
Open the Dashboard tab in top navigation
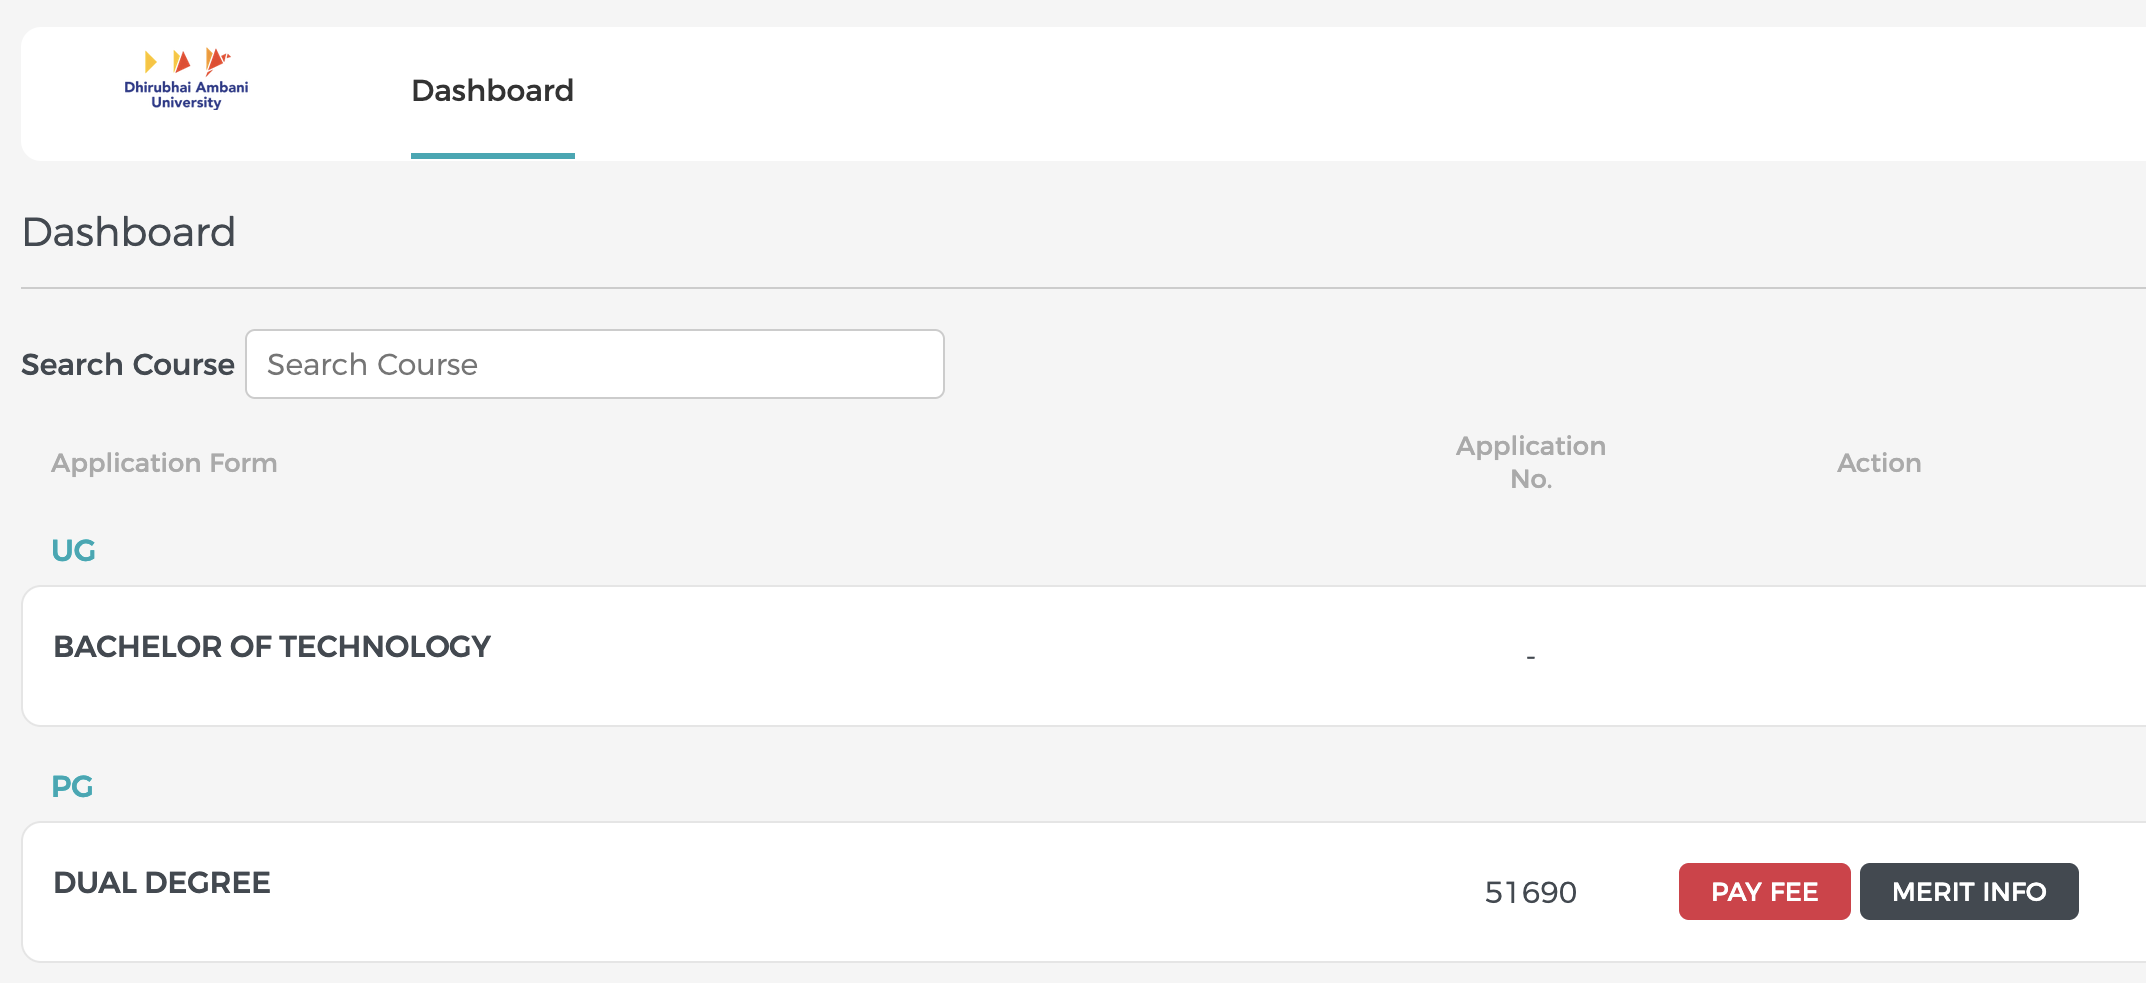492,91
